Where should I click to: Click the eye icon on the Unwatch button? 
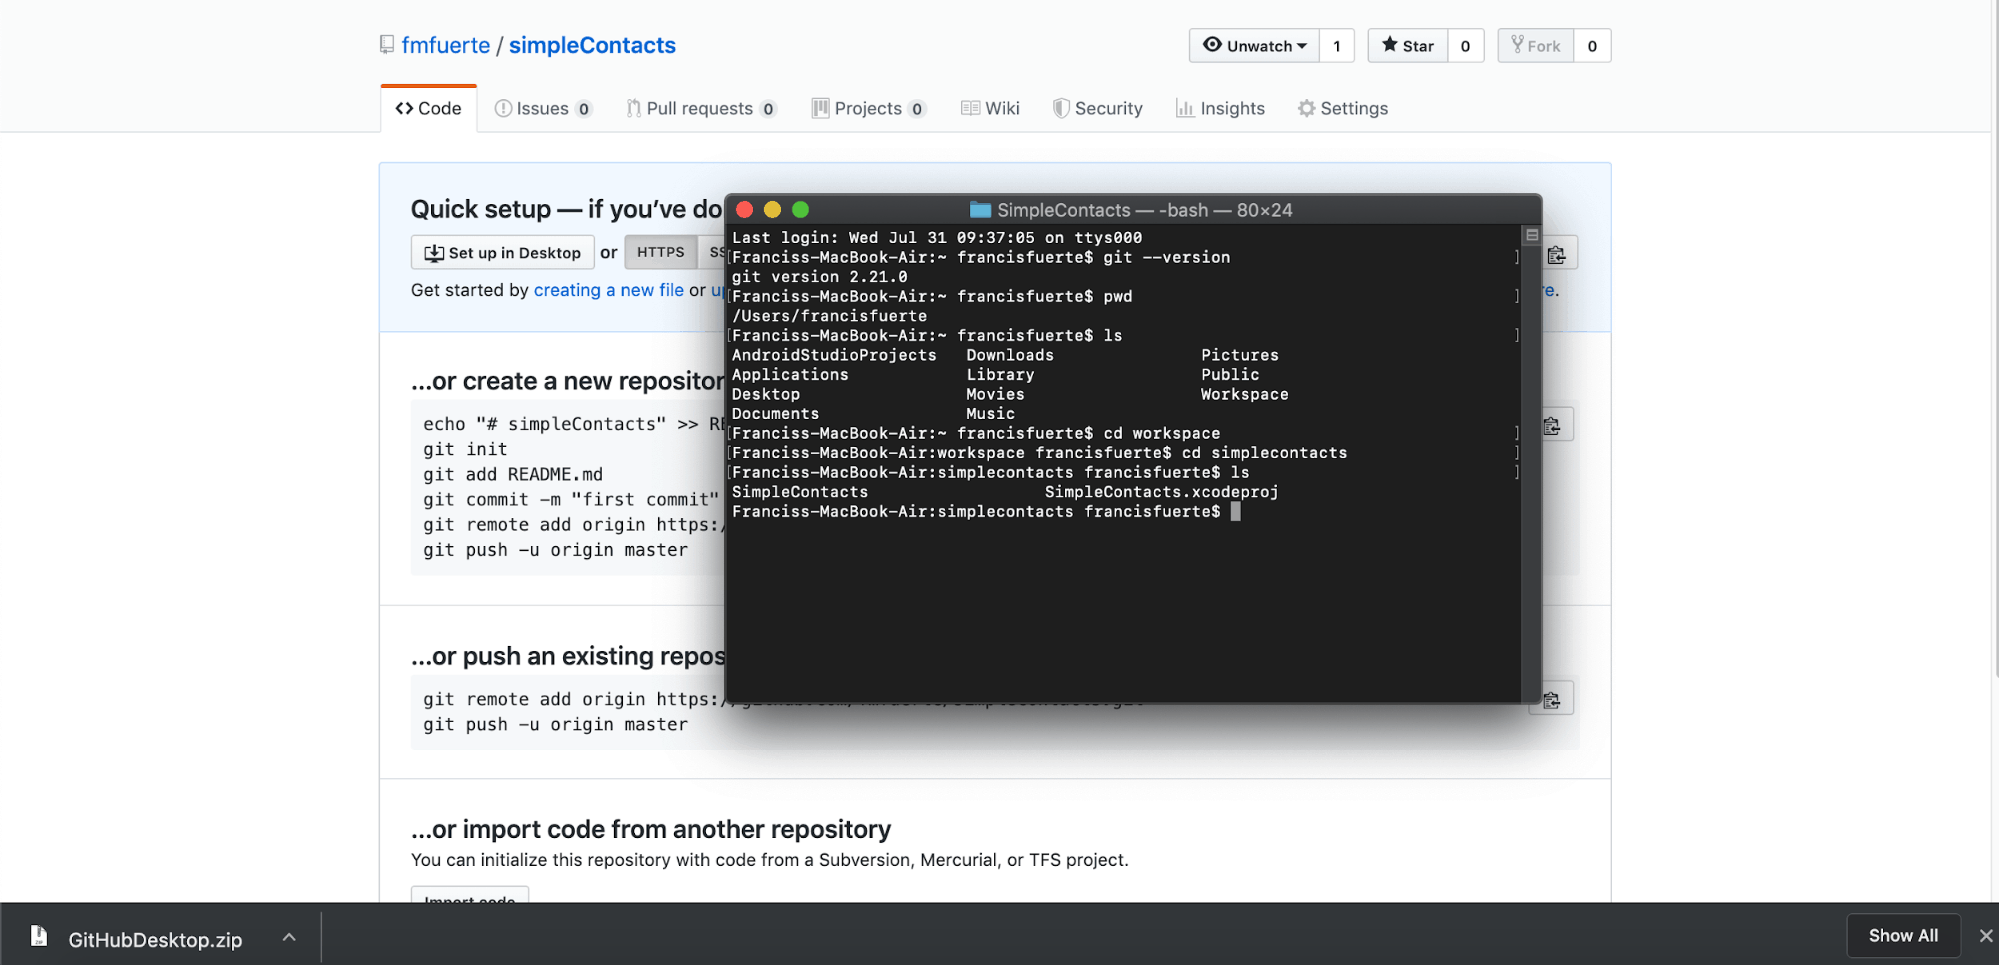(1212, 46)
